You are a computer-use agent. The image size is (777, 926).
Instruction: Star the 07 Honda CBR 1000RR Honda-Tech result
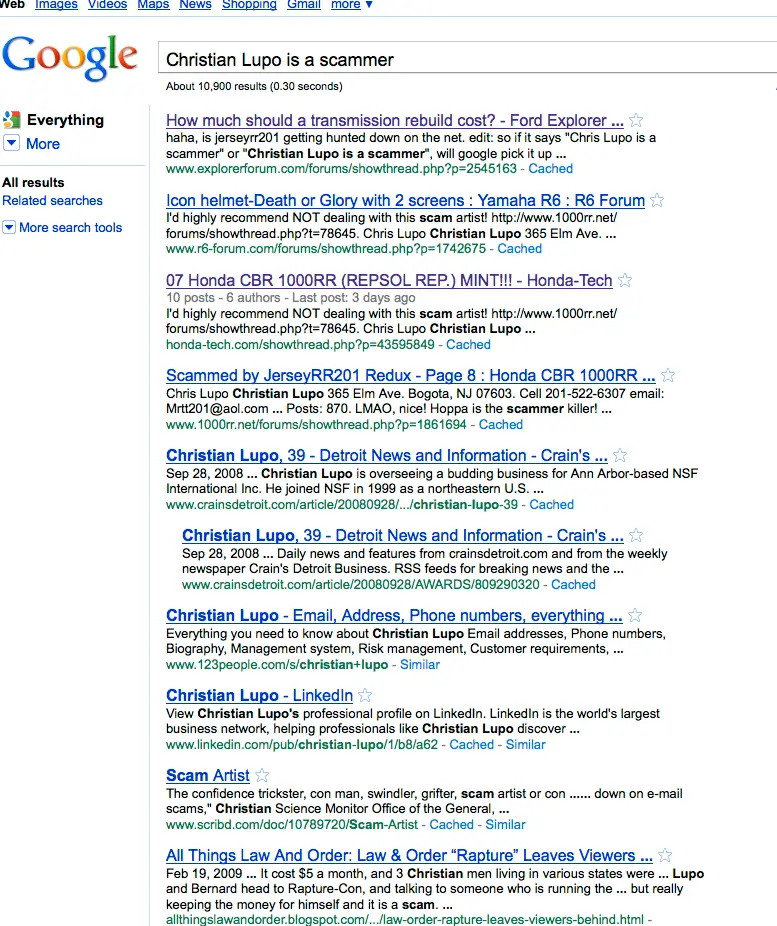[x=625, y=281]
